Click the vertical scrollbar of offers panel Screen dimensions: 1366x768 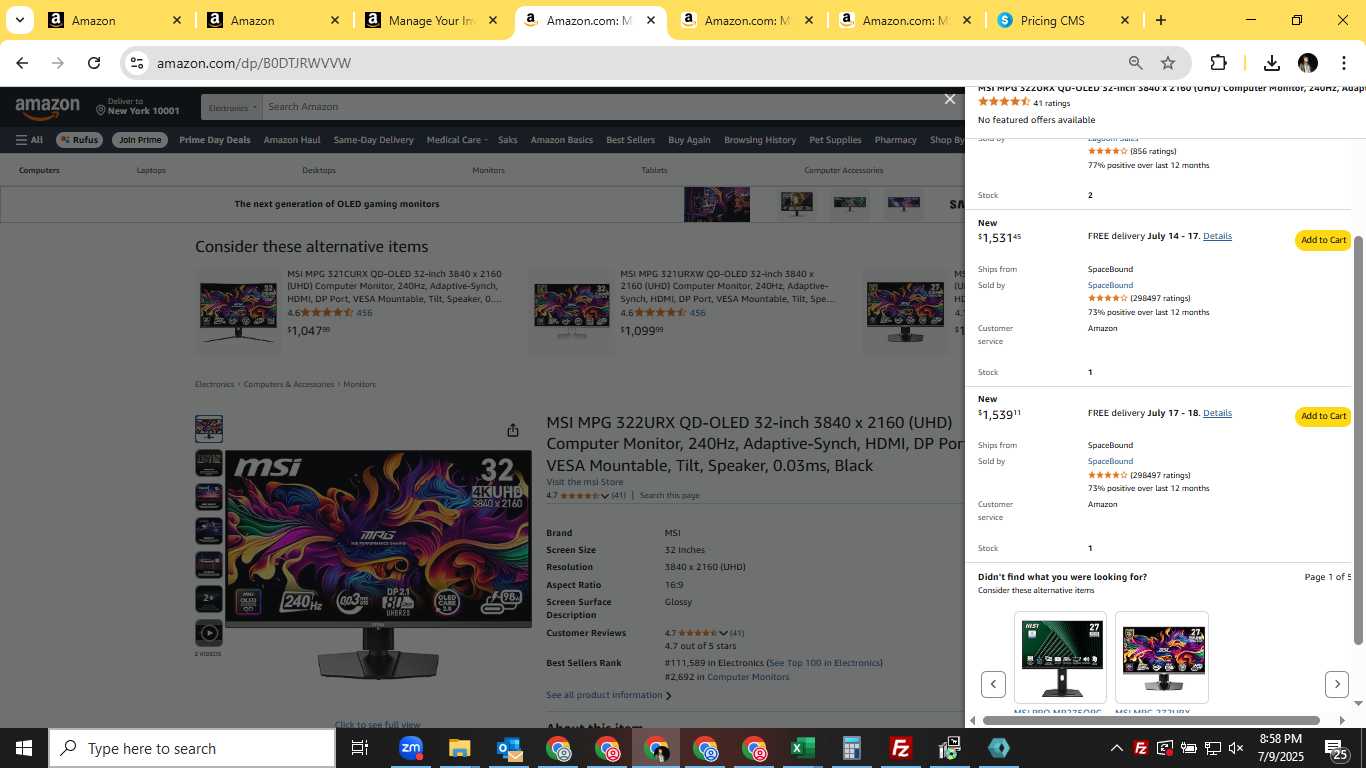click(1358, 440)
